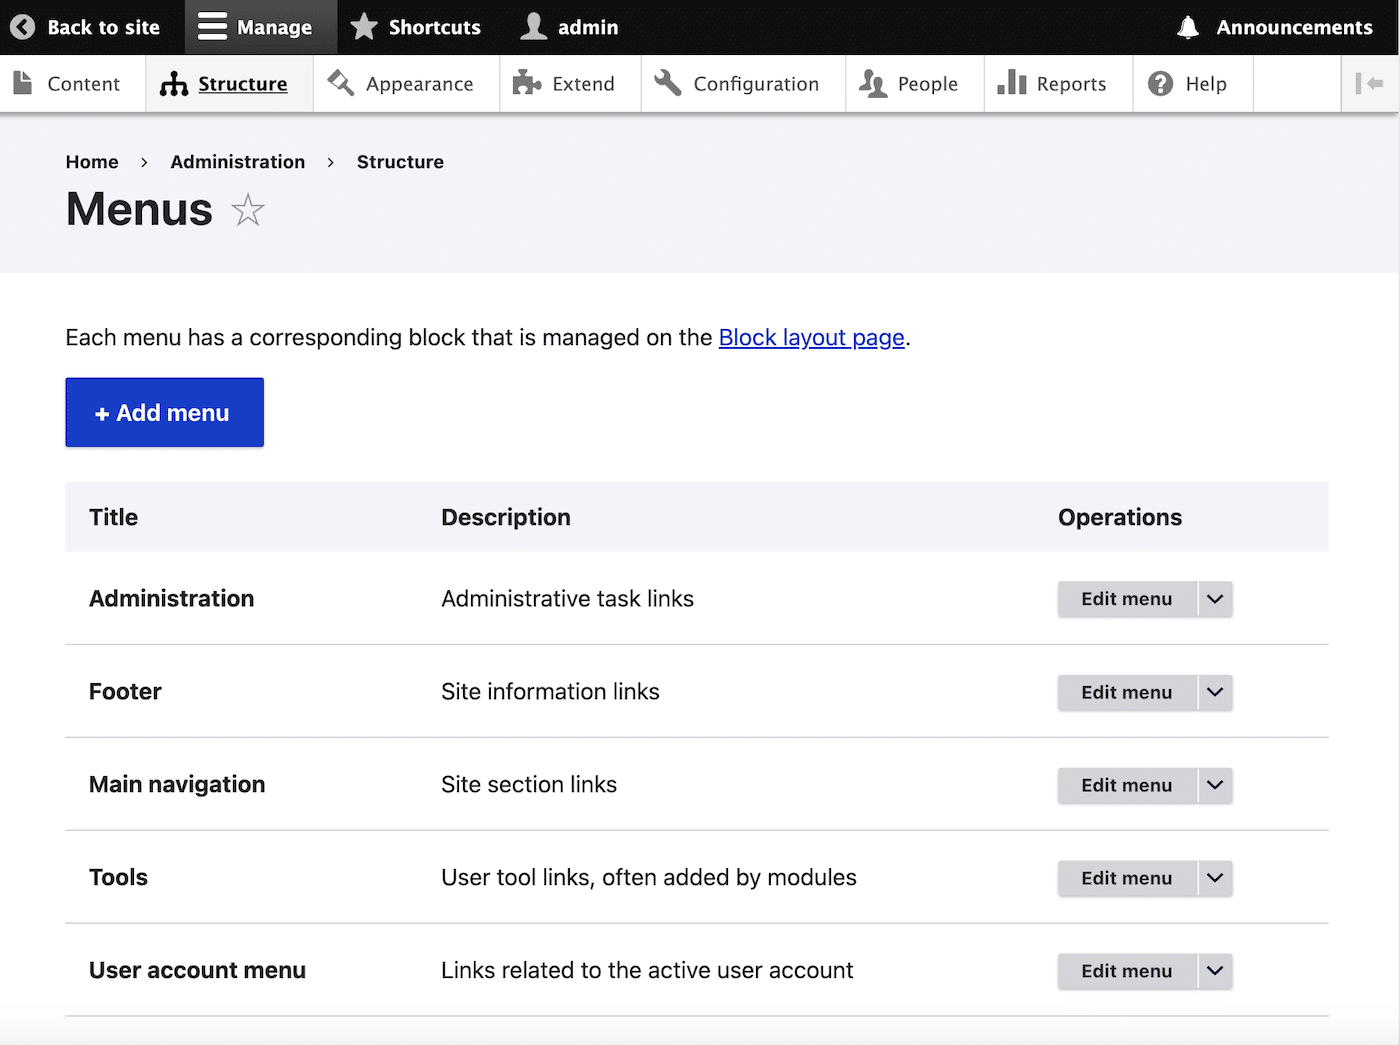Screen dimensions: 1400x1045
Task: Click Edit menu for Main navigation
Action: click(1126, 785)
